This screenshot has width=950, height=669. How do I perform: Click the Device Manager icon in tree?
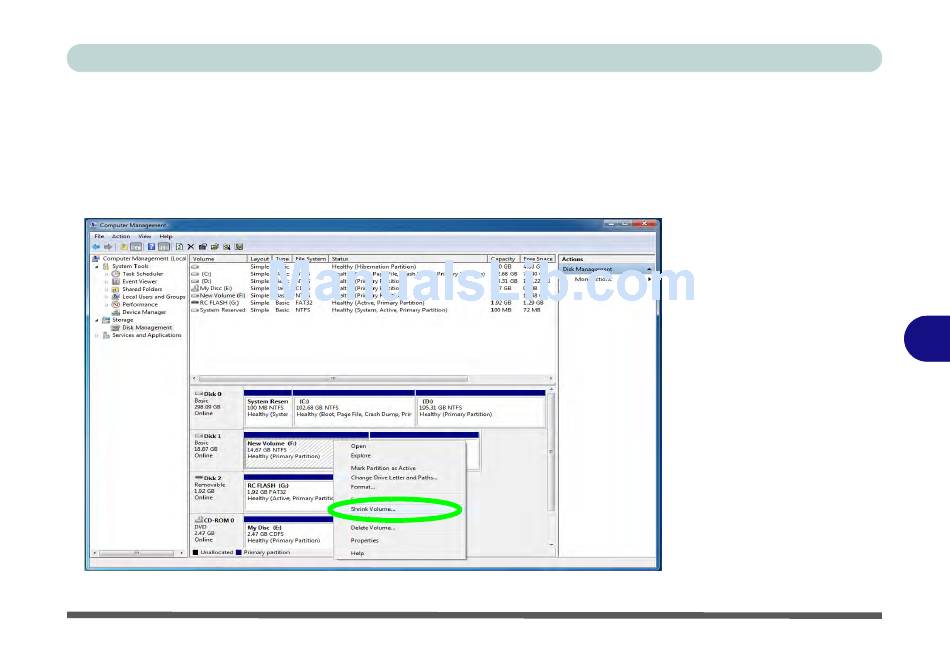click(x=116, y=313)
